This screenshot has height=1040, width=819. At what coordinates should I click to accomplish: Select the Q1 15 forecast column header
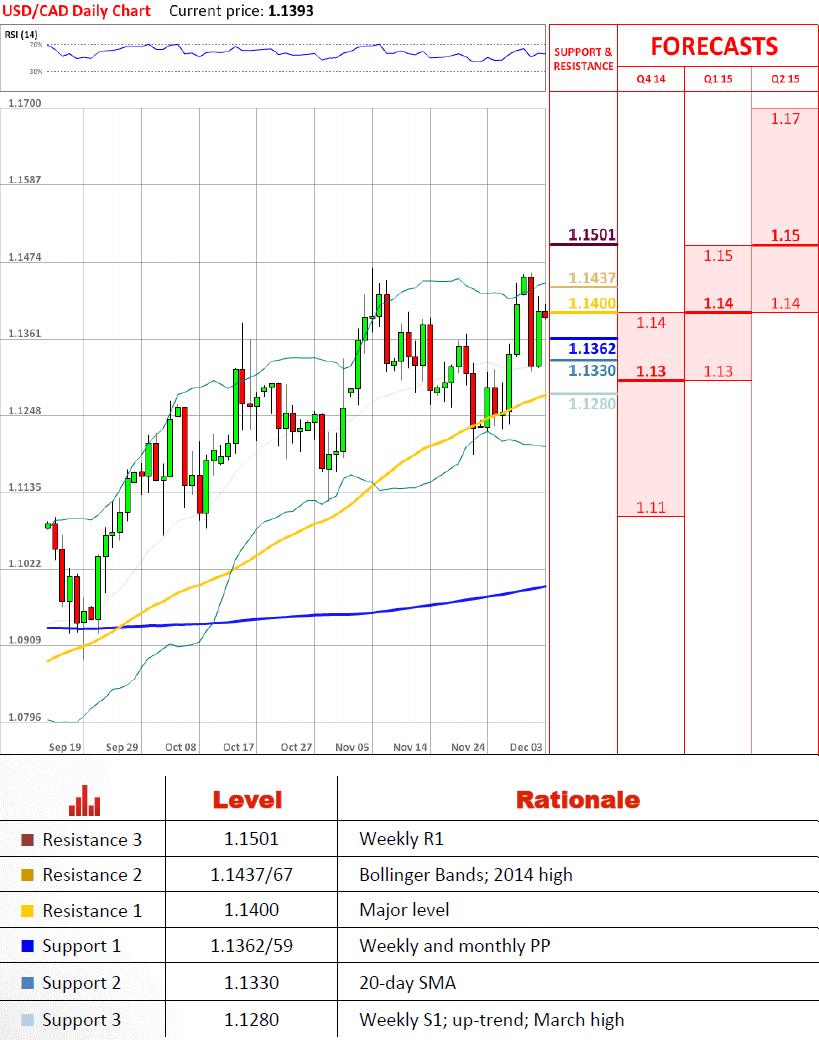[x=718, y=79]
